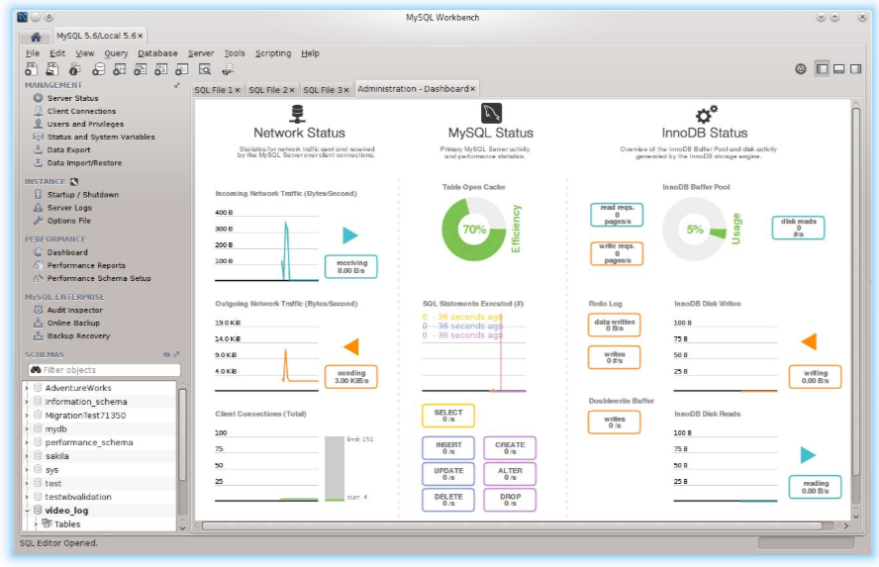Screen dimensions: 879x567
Task: Click the dashboard horizontal scrollbar
Action: click(511, 526)
